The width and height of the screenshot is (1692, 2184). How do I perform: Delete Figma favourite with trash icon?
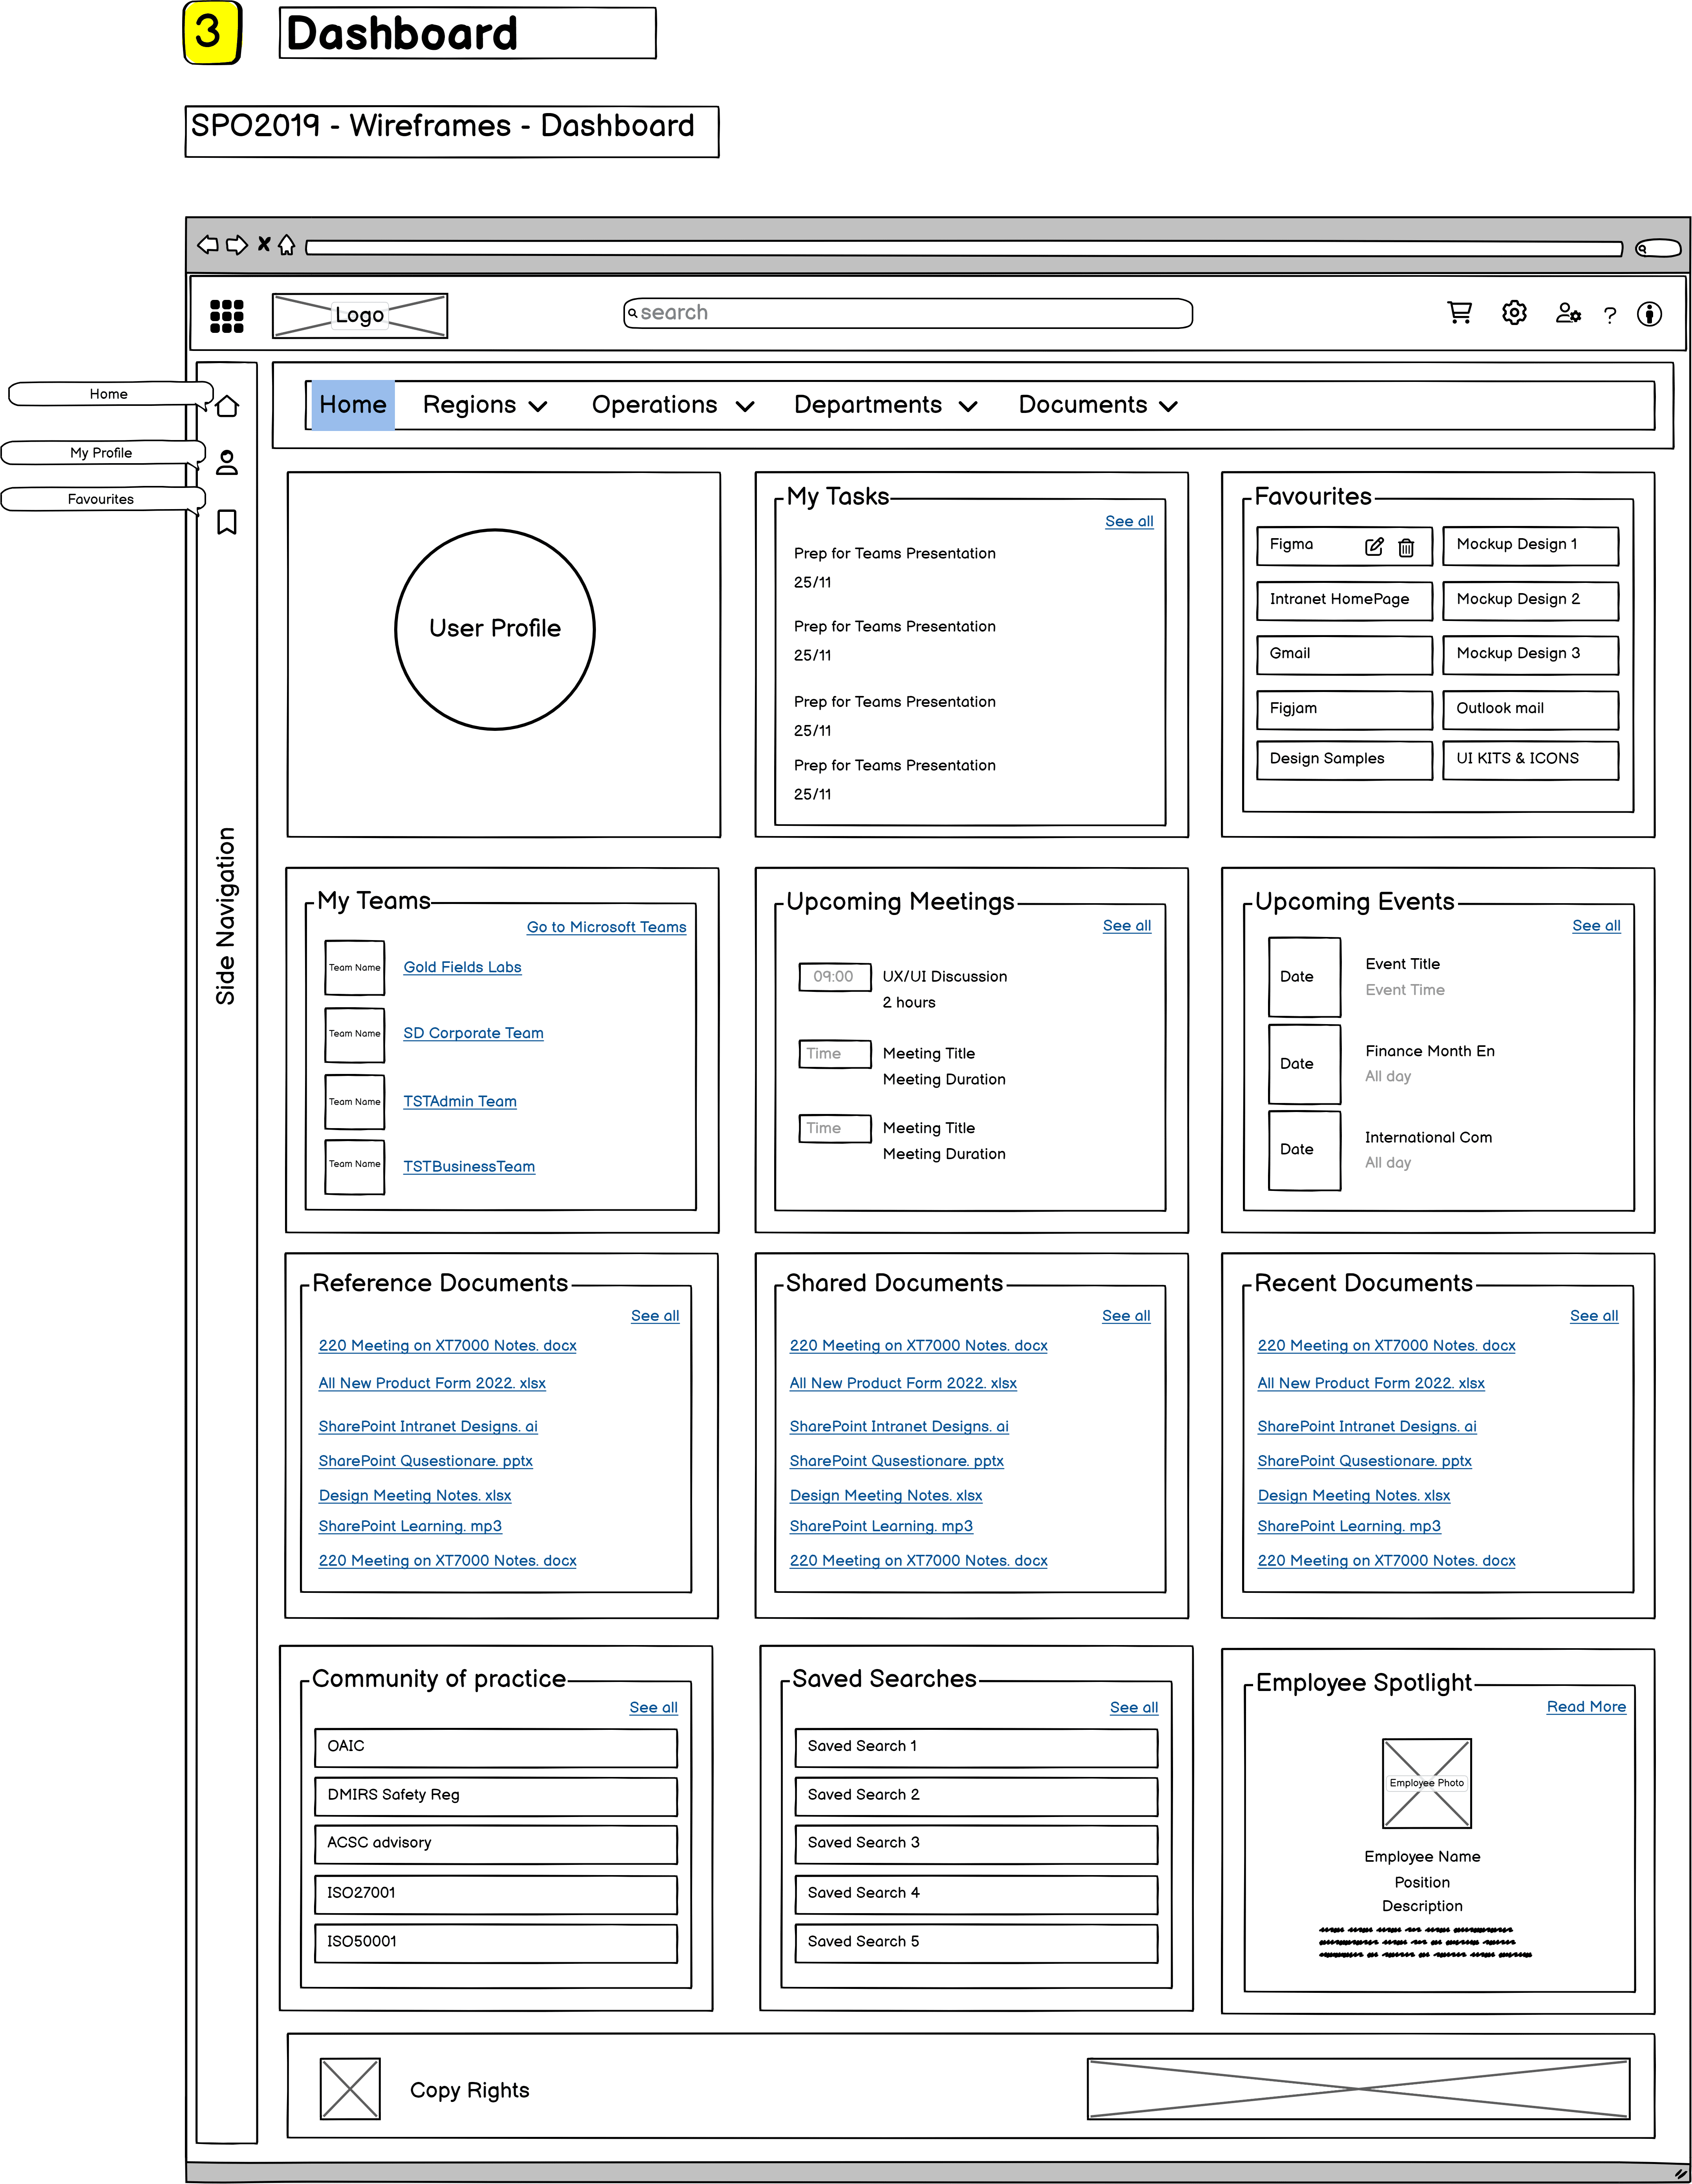(1406, 547)
